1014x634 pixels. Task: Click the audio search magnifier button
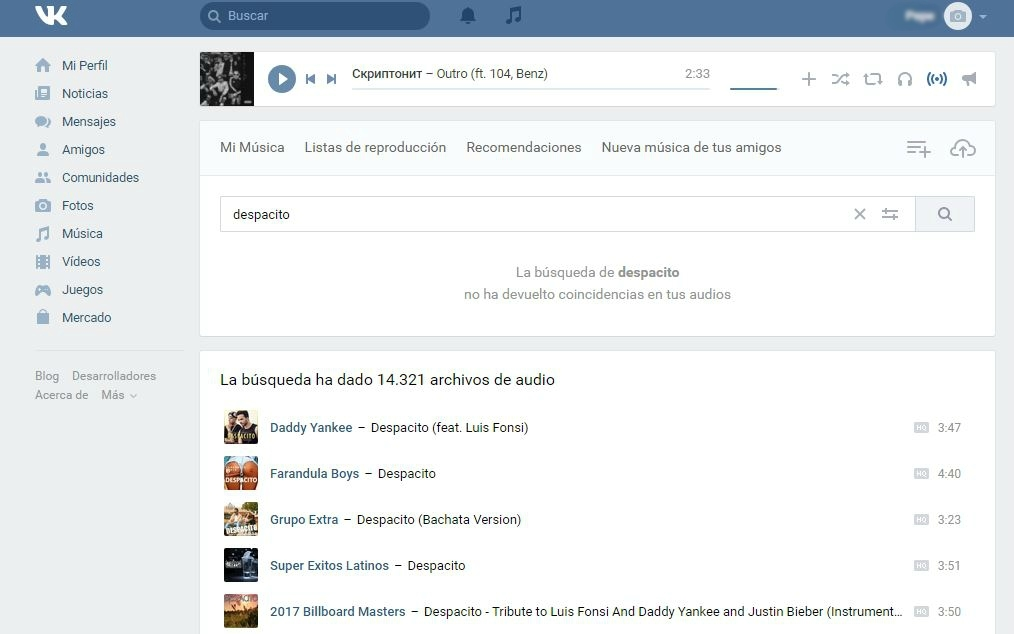point(945,214)
